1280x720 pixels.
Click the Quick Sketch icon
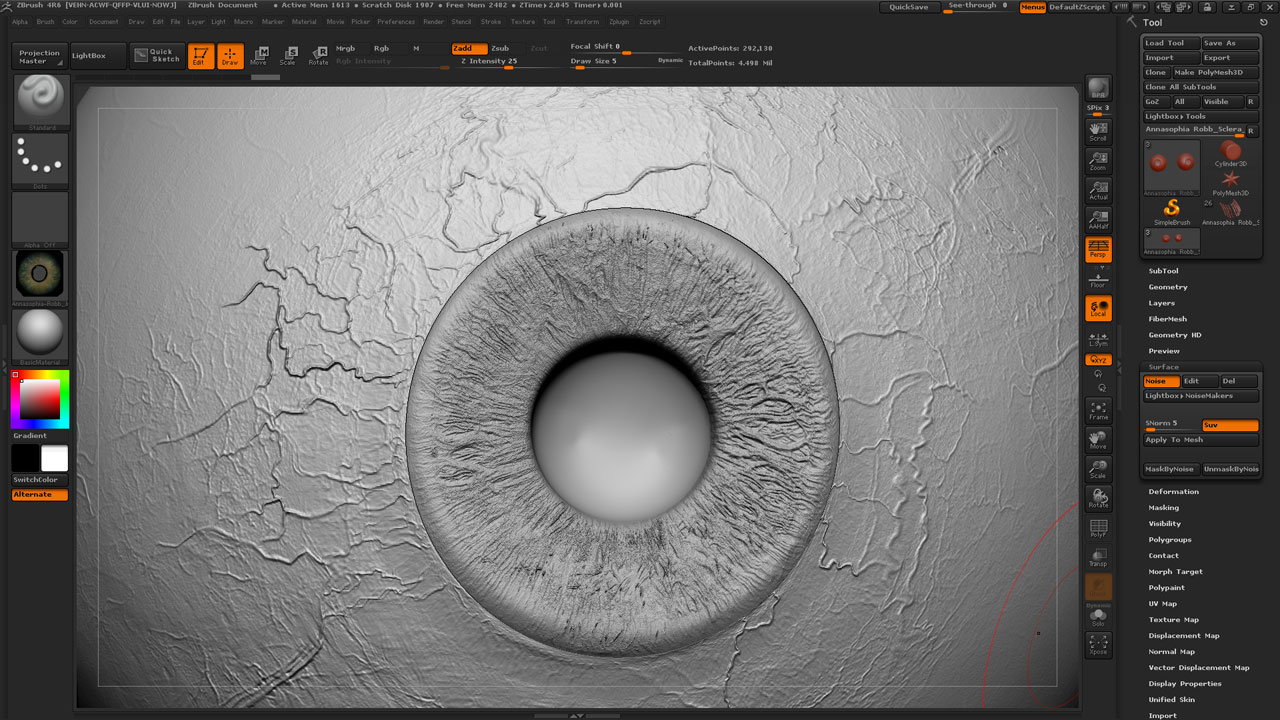[156, 56]
